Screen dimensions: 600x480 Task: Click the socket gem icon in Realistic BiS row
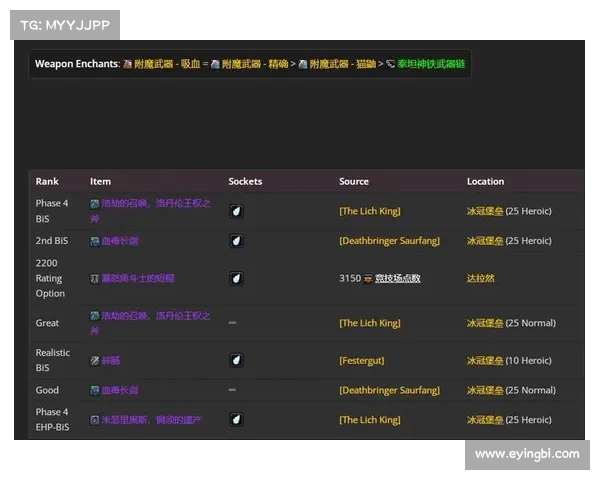point(236,360)
